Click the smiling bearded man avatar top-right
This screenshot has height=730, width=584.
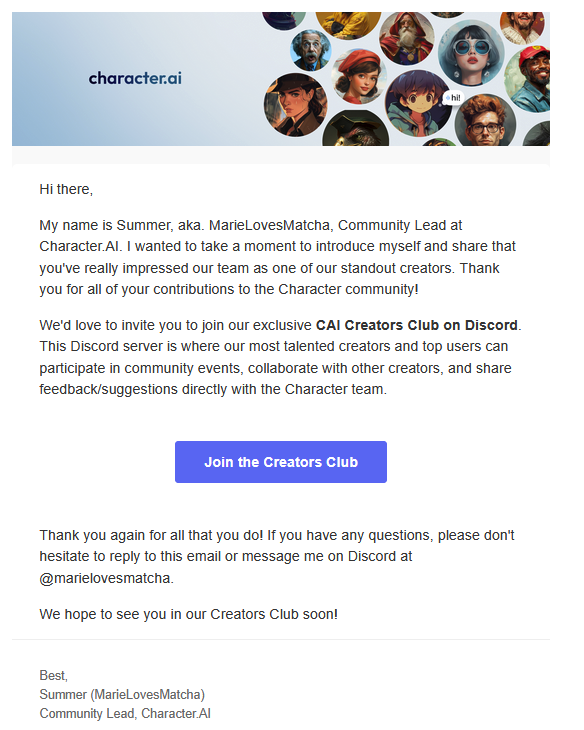point(524,26)
